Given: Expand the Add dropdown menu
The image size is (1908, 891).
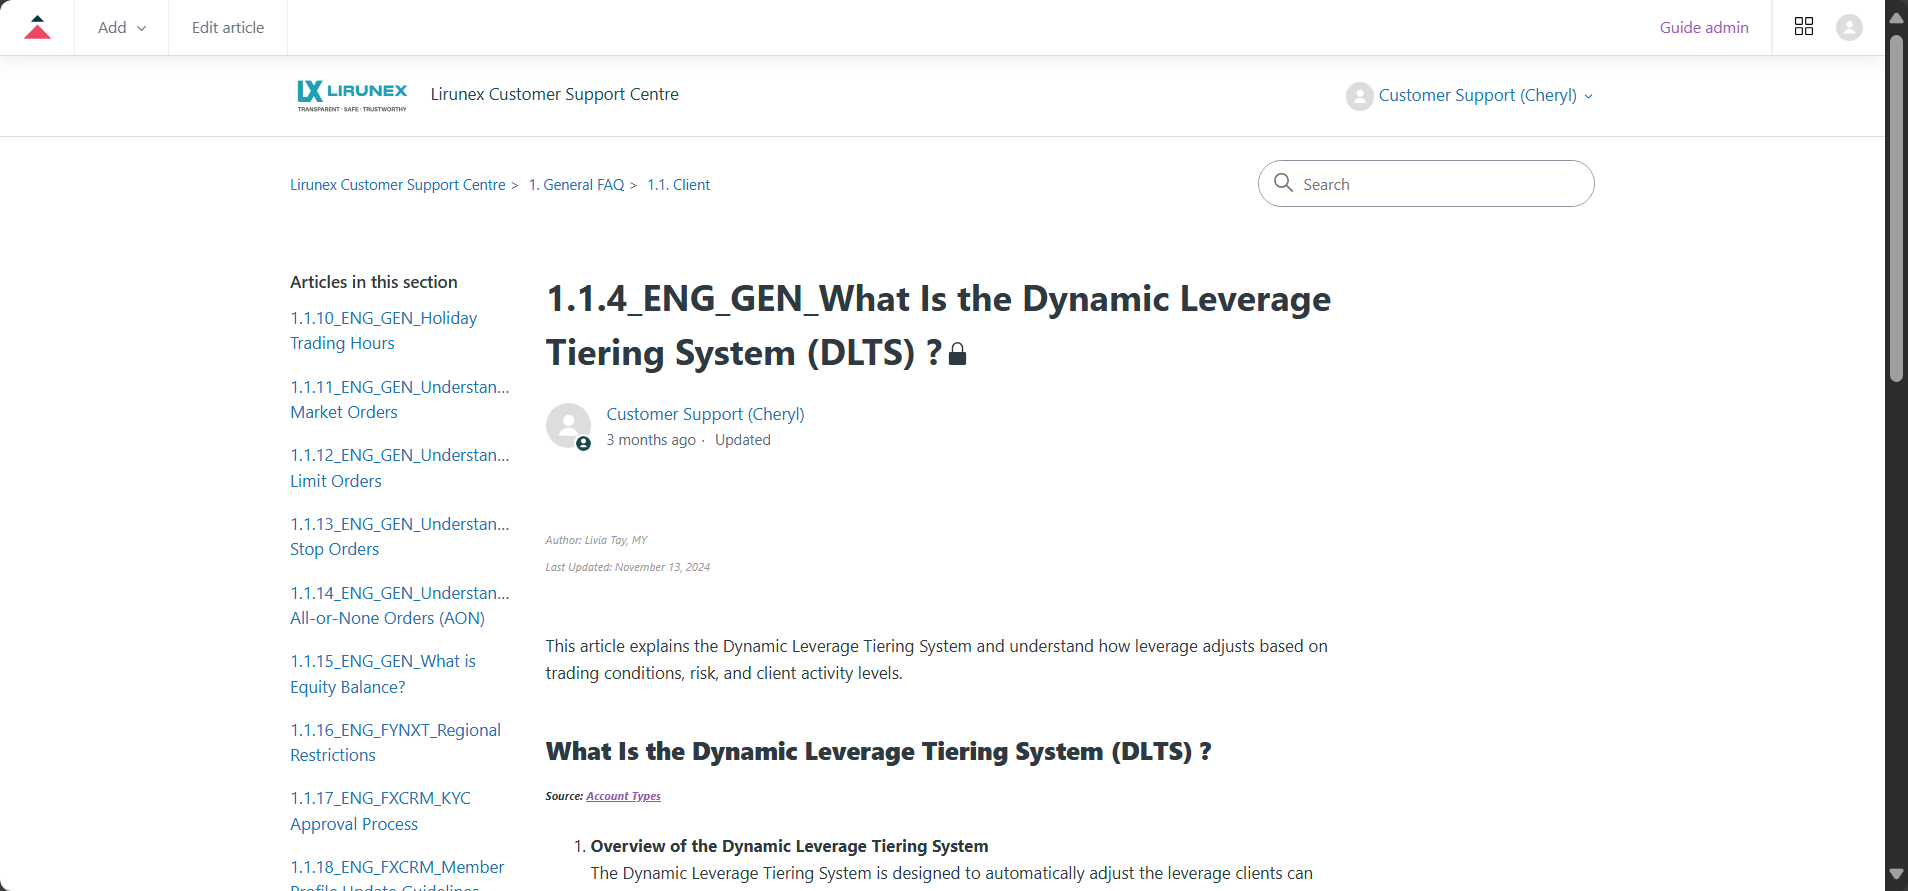Looking at the screenshot, I should 121,27.
